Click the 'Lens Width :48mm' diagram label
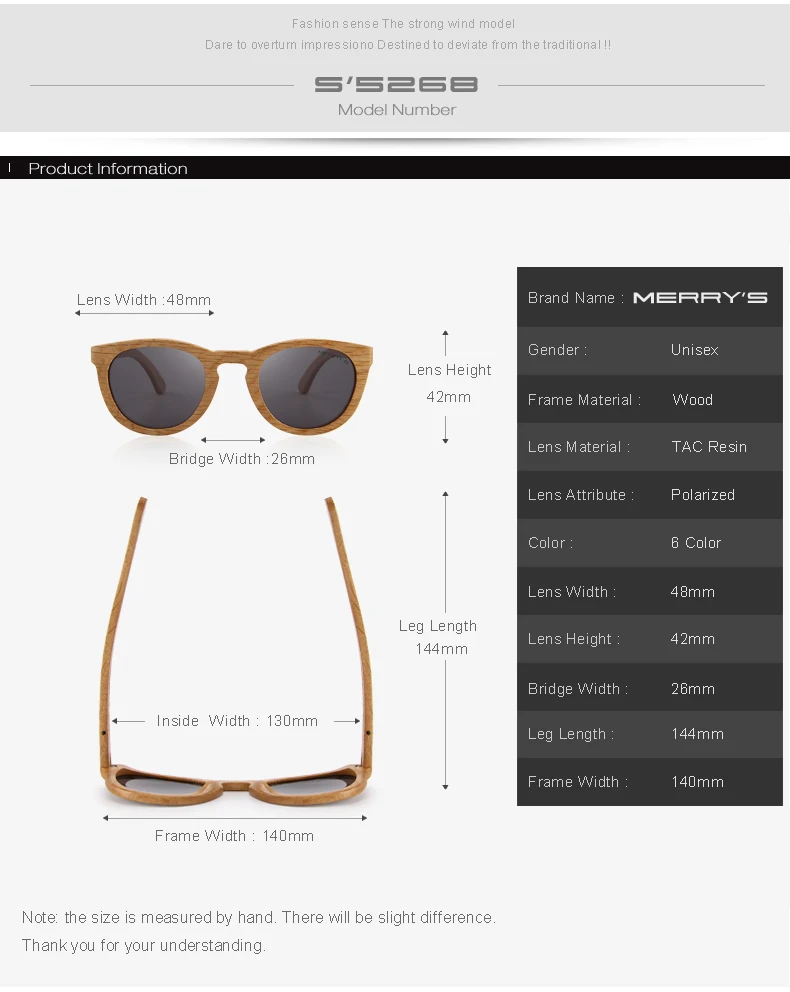This screenshot has height=992, width=790. point(144,300)
